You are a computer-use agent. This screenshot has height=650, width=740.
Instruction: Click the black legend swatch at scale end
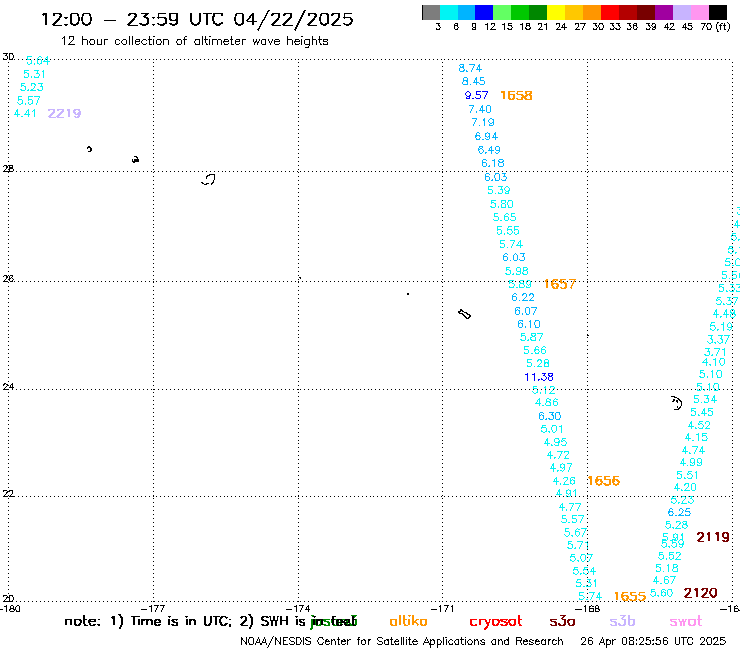click(718, 12)
